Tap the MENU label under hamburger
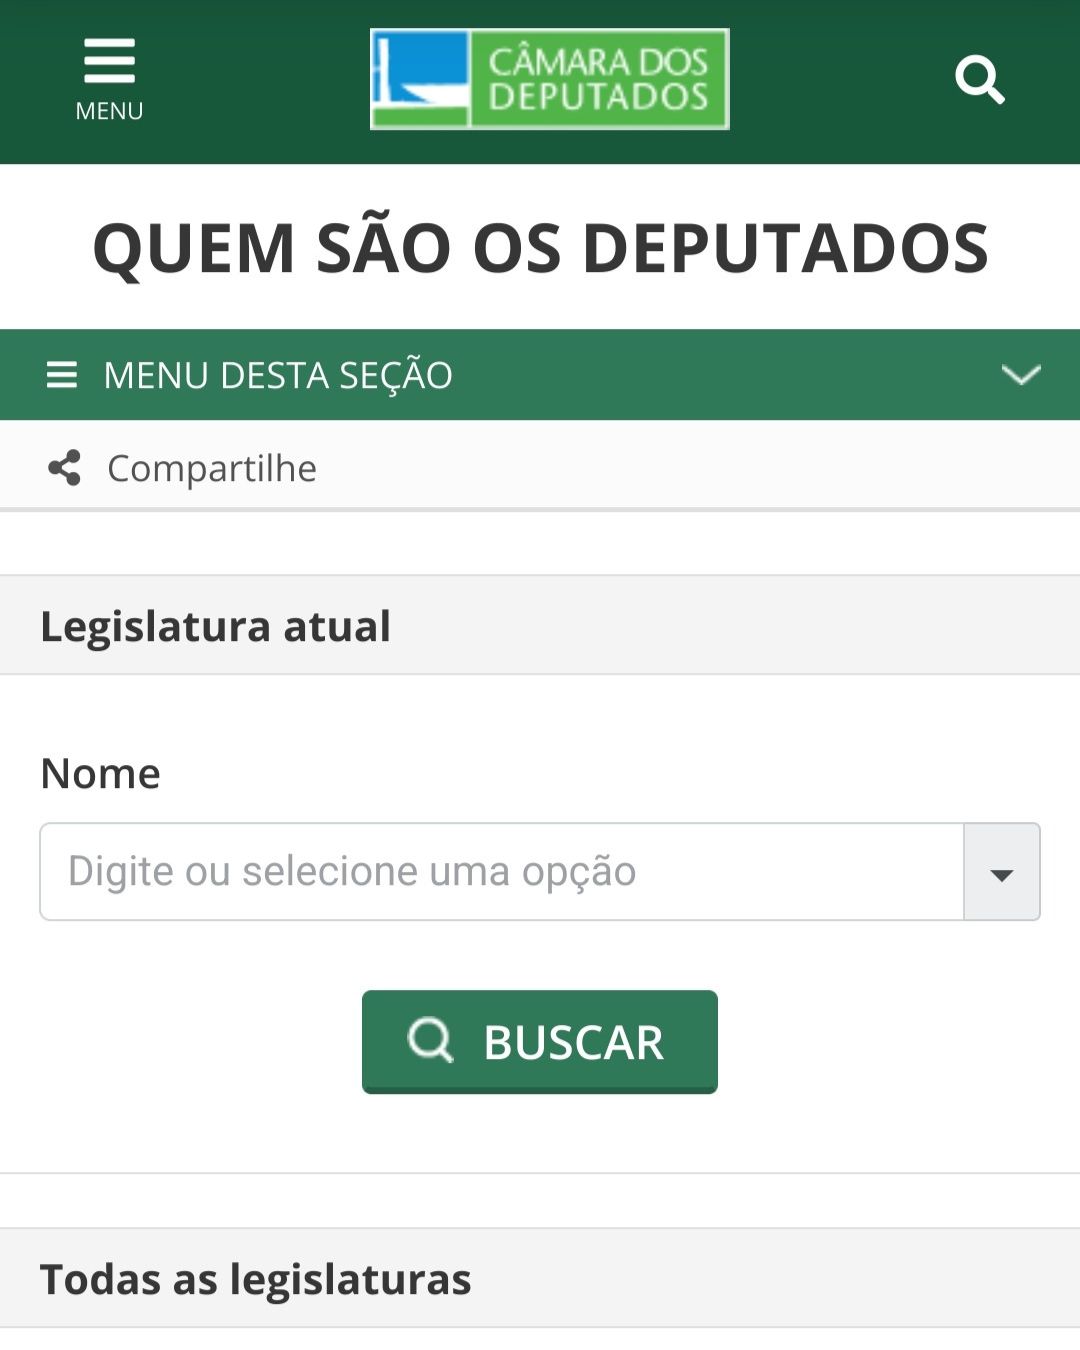 tap(109, 111)
